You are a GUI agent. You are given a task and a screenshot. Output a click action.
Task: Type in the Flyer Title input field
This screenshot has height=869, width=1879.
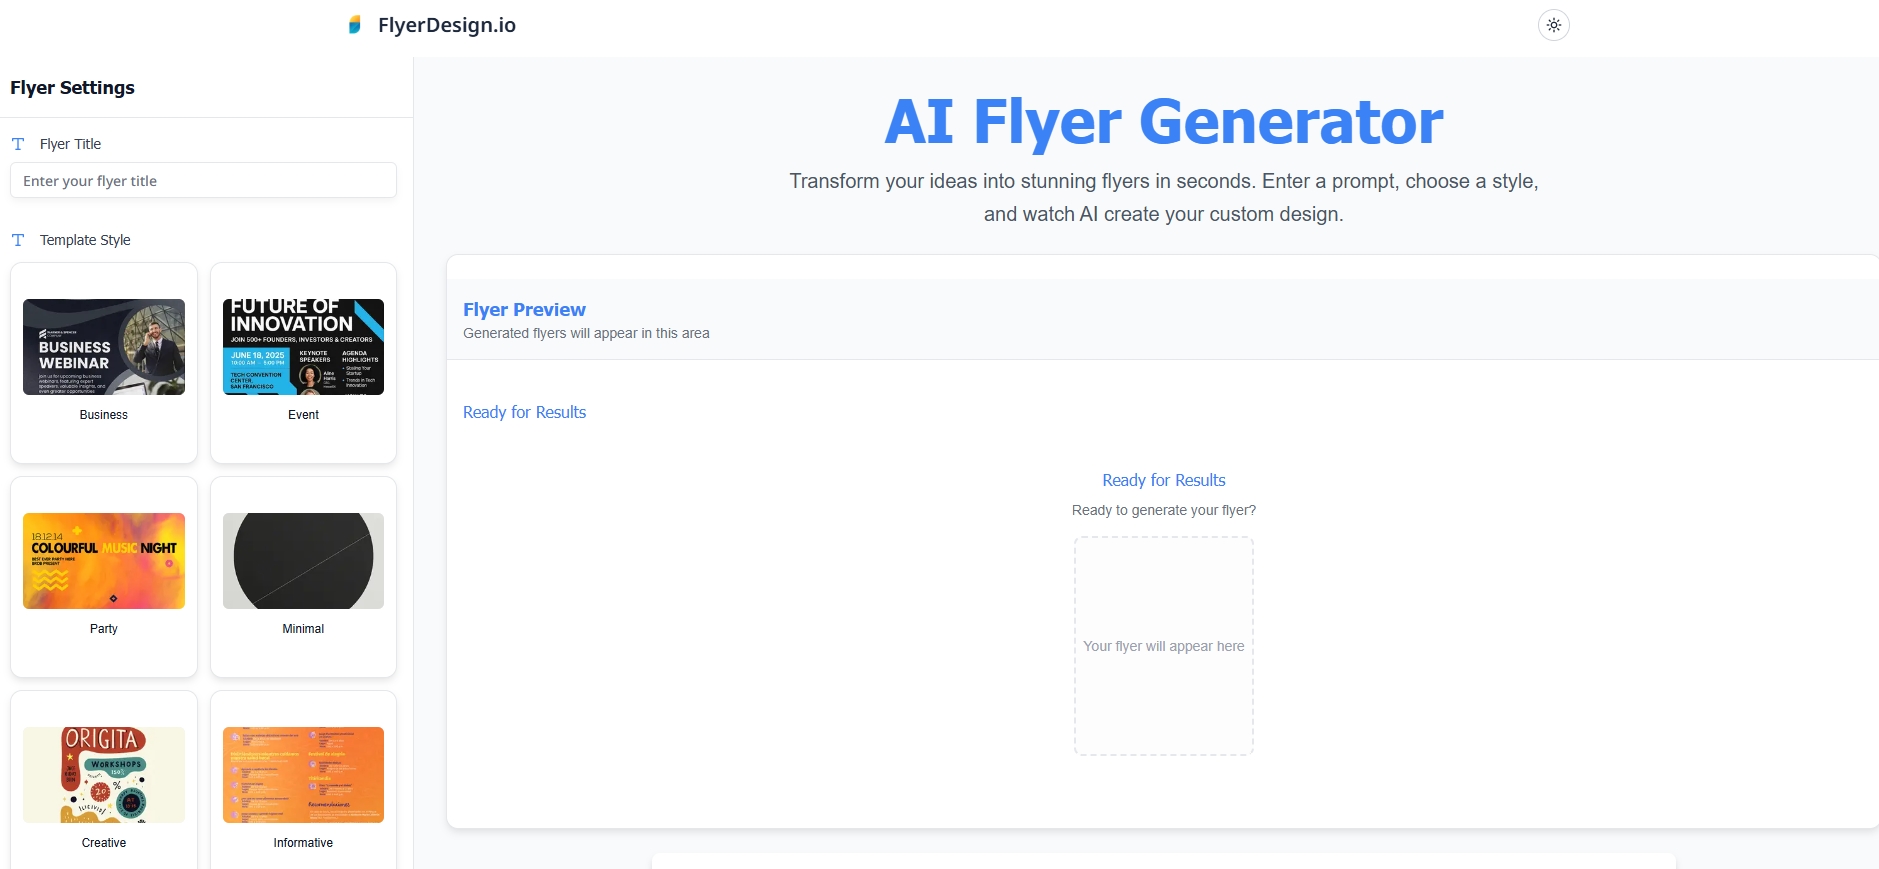coord(203,181)
